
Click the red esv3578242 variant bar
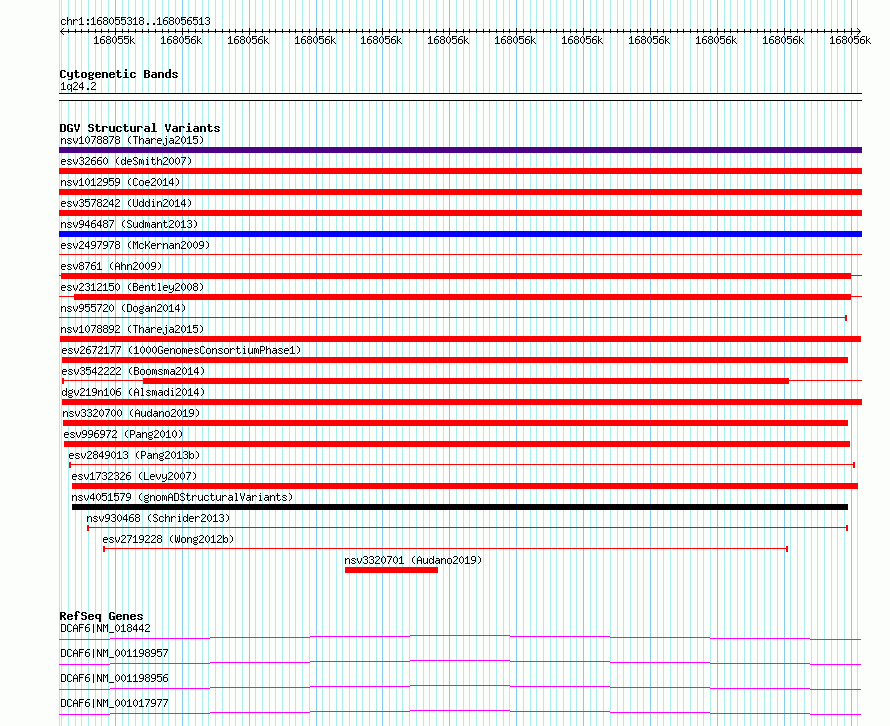point(460,213)
